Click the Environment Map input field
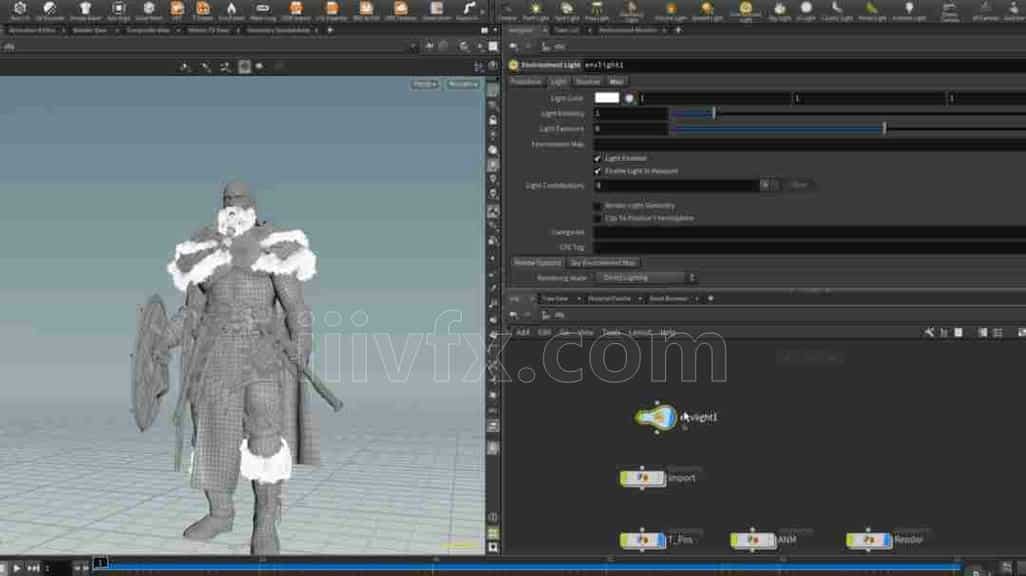This screenshot has width=1026, height=576. pyautogui.click(x=809, y=144)
